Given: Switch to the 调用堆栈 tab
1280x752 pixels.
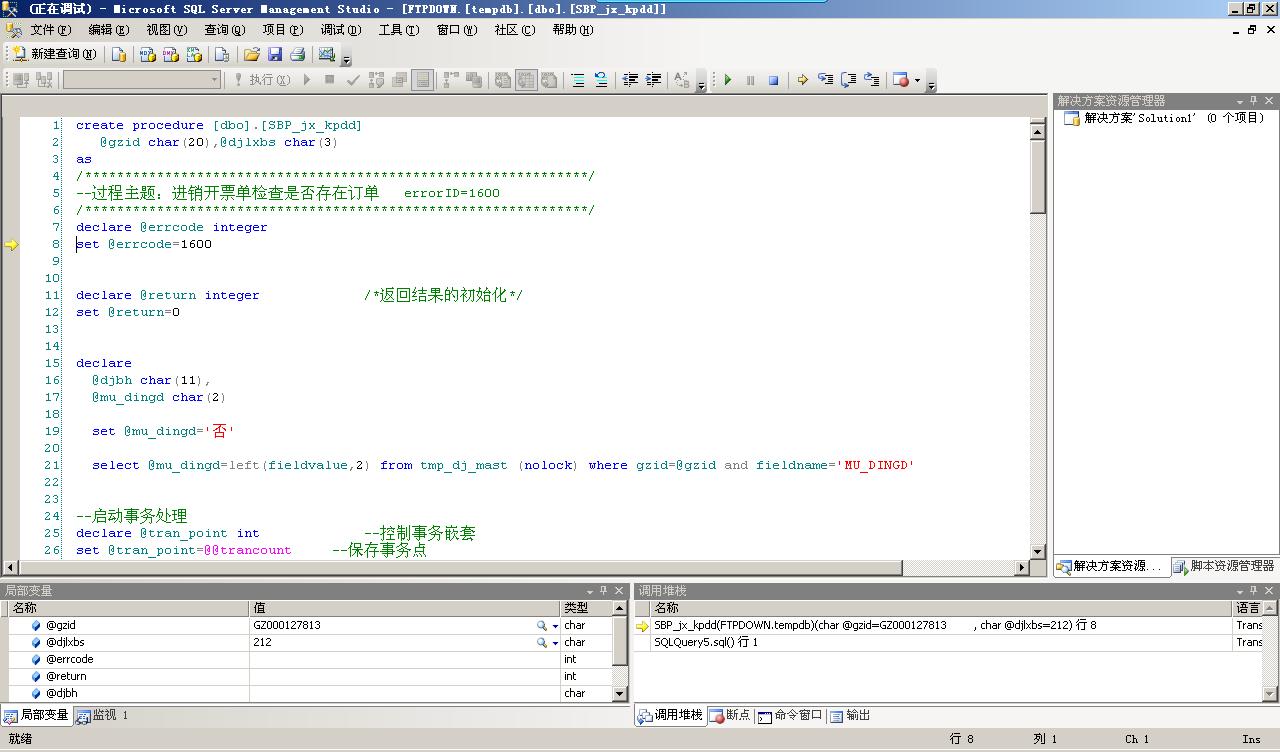Looking at the screenshot, I should pyautogui.click(x=670, y=716).
